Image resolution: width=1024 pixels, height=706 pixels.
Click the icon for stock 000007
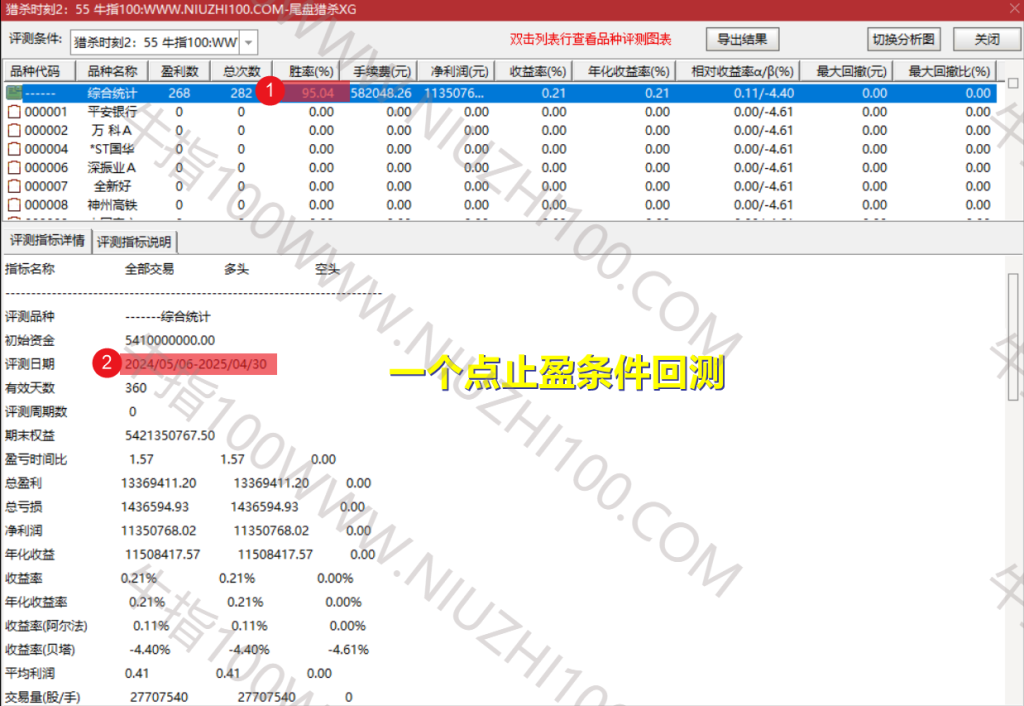(x=14, y=186)
